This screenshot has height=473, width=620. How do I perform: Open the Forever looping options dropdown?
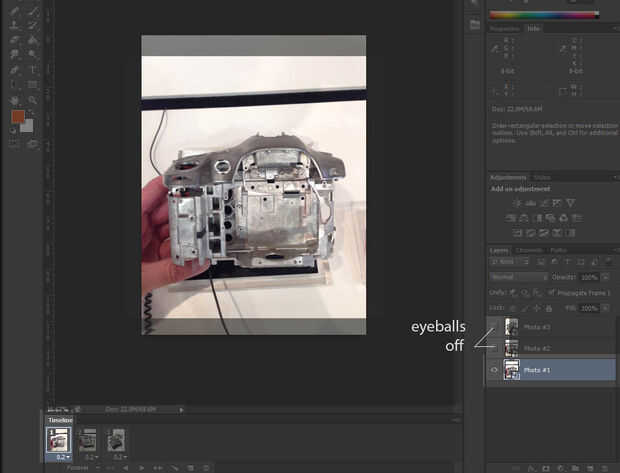(81, 468)
